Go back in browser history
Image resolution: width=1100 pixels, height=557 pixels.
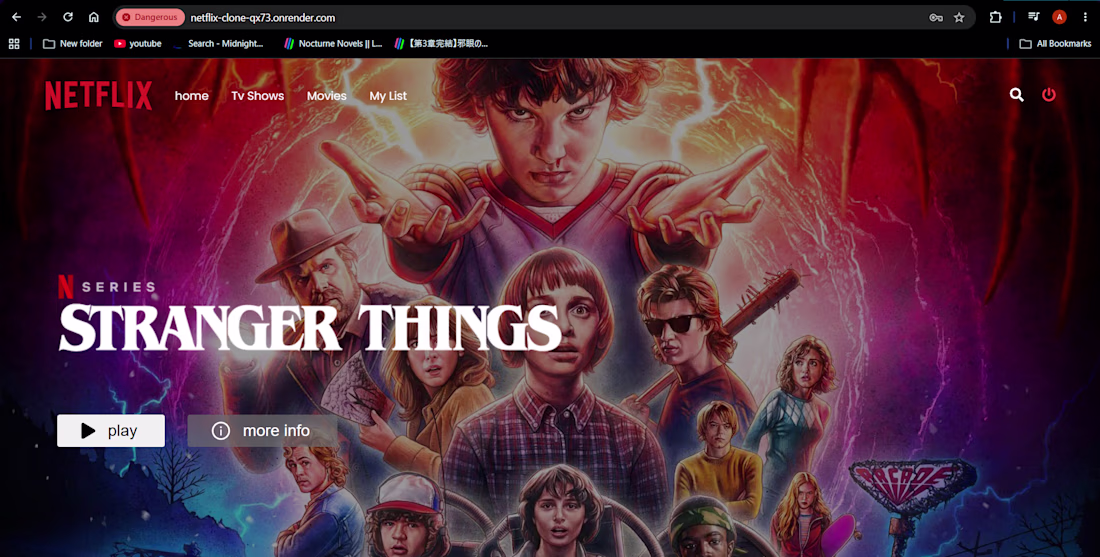point(16,18)
